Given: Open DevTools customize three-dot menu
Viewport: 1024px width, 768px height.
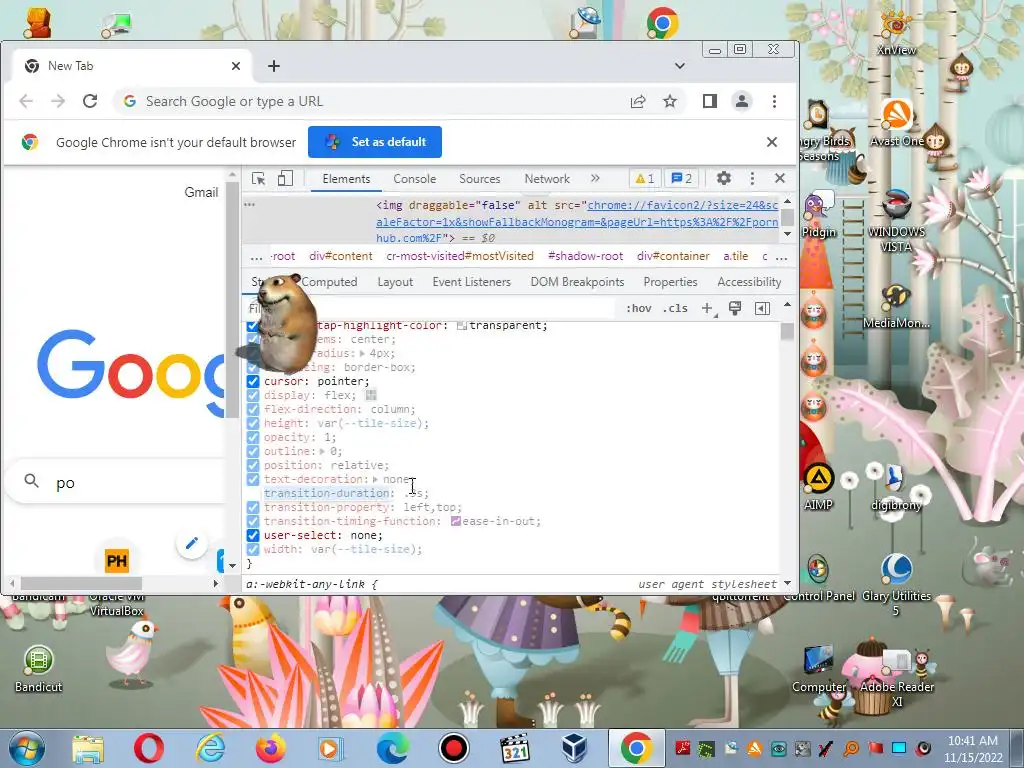Looking at the screenshot, I should 752,178.
